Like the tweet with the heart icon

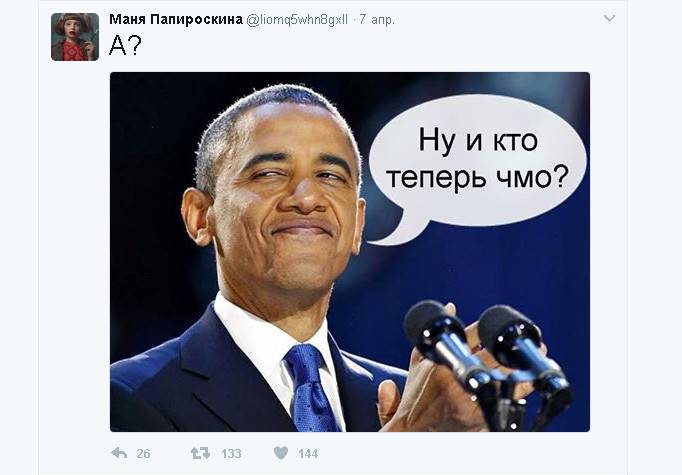(281, 453)
